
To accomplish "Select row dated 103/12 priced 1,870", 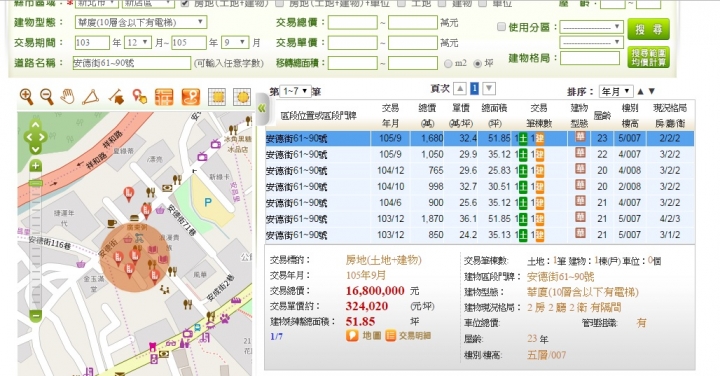I will coord(480,219).
